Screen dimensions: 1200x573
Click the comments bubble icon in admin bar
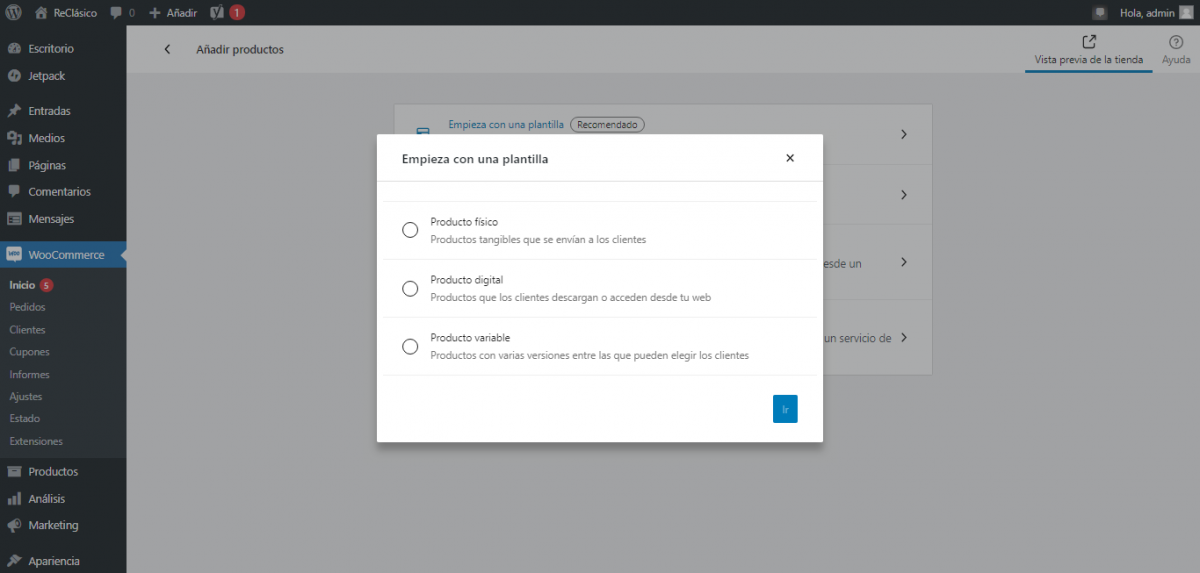(x=116, y=13)
